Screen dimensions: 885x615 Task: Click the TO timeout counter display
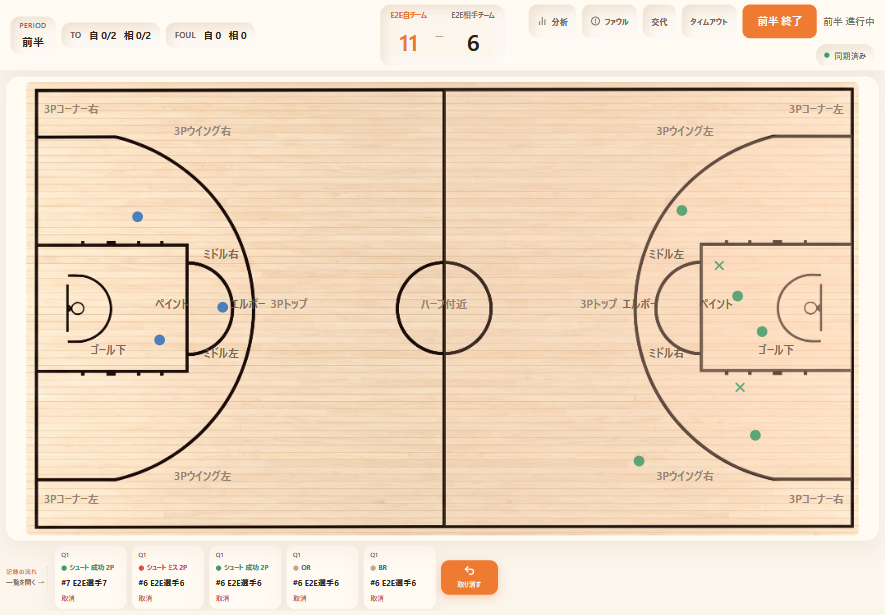coord(111,35)
